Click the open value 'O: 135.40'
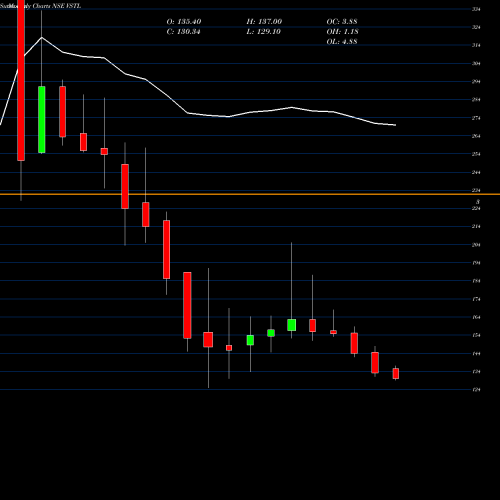The width and height of the screenshot is (500, 500). 184,22
